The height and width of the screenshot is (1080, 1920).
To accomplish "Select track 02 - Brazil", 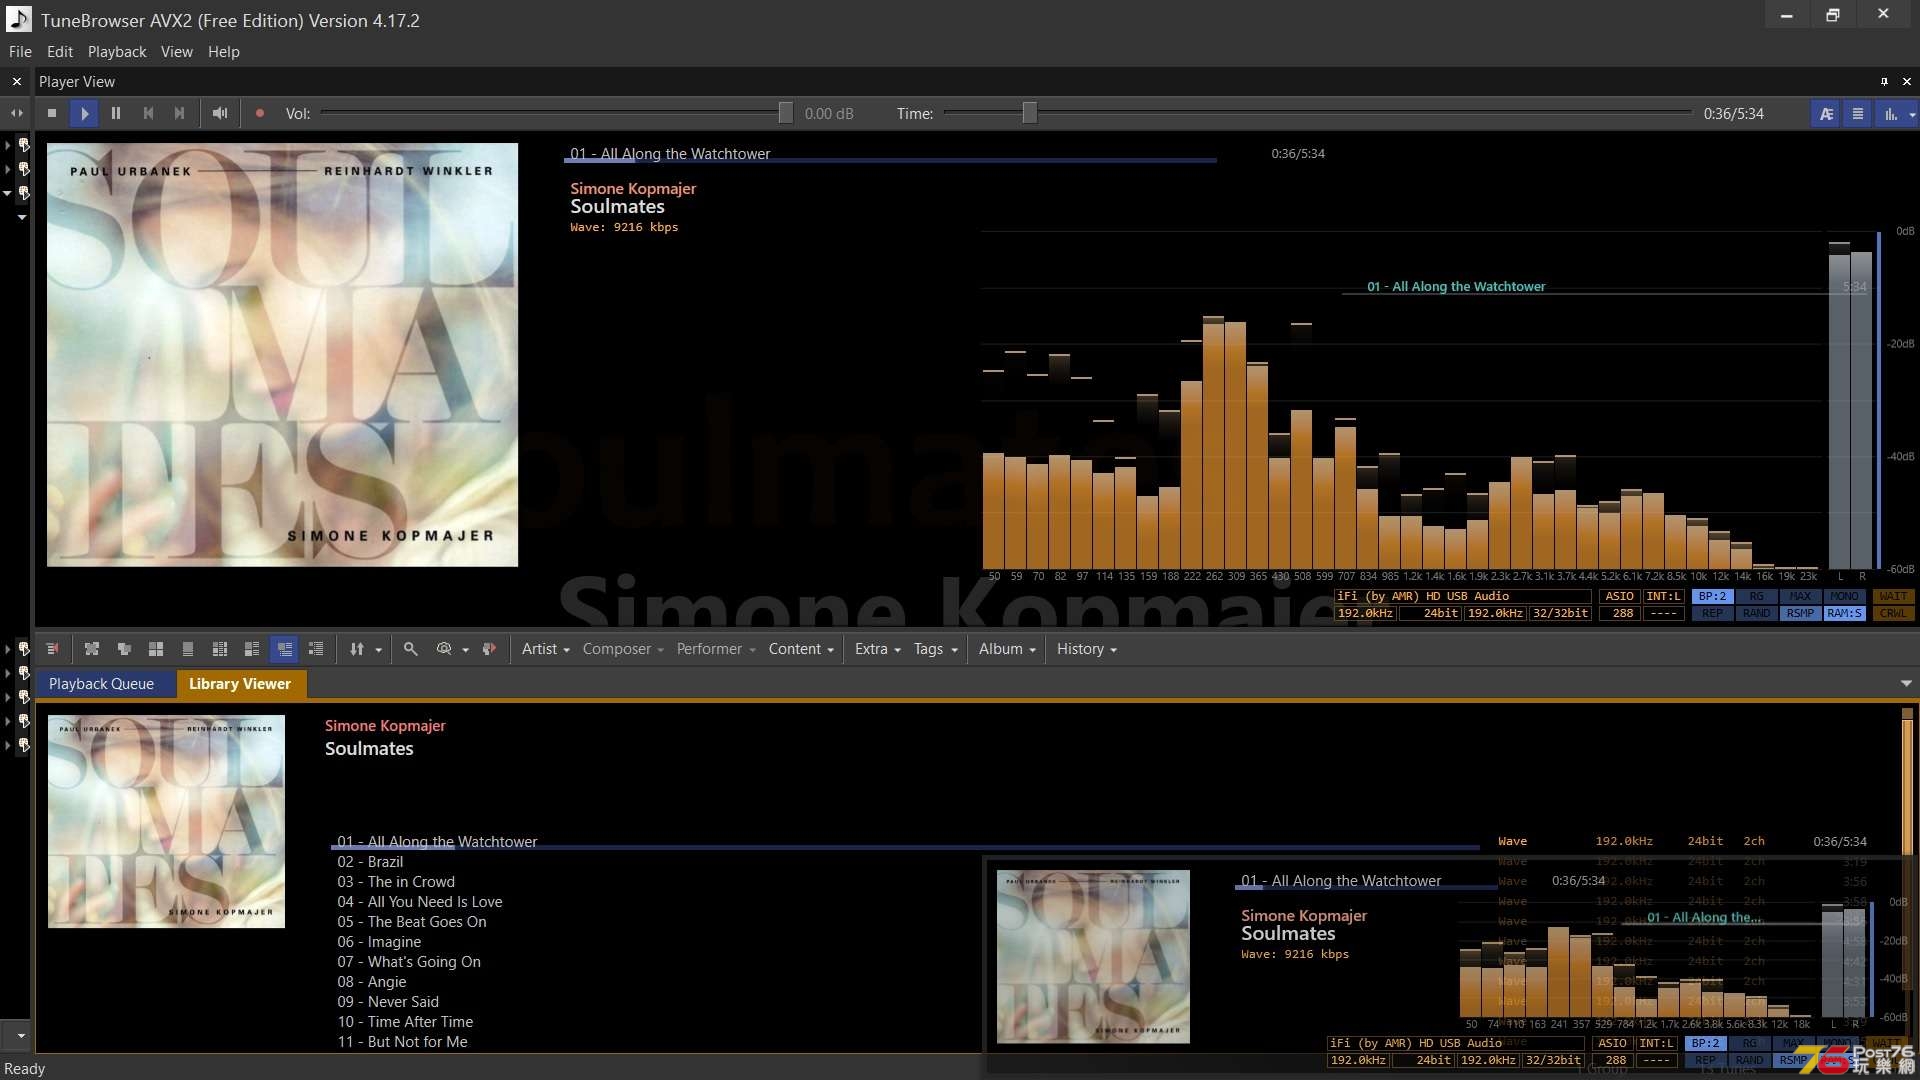I will 370,862.
